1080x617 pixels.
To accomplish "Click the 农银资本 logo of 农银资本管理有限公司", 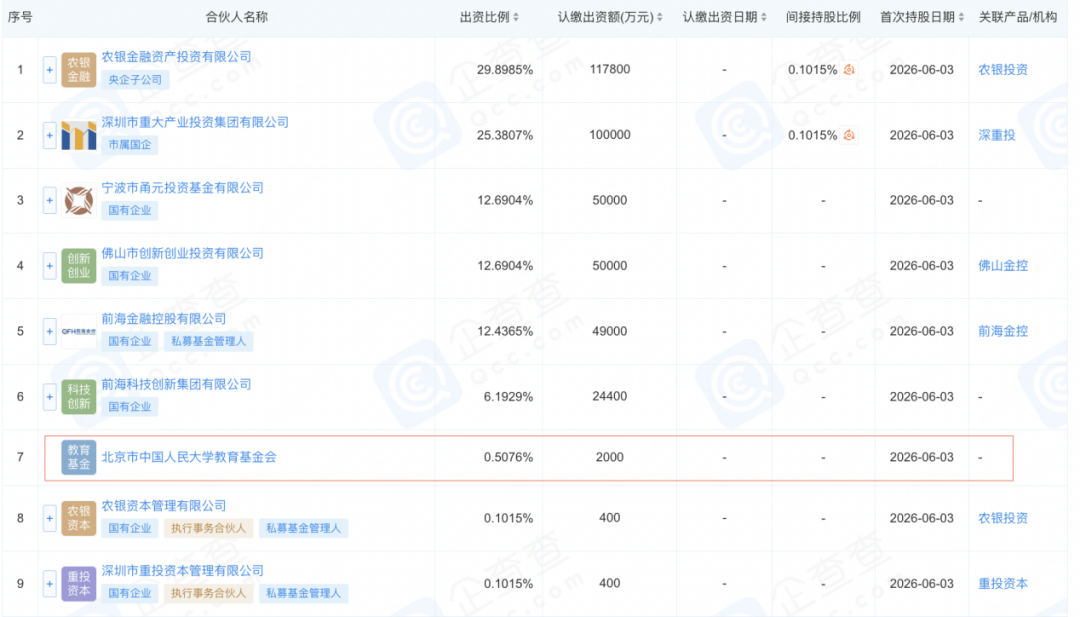I will pos(79,518).
